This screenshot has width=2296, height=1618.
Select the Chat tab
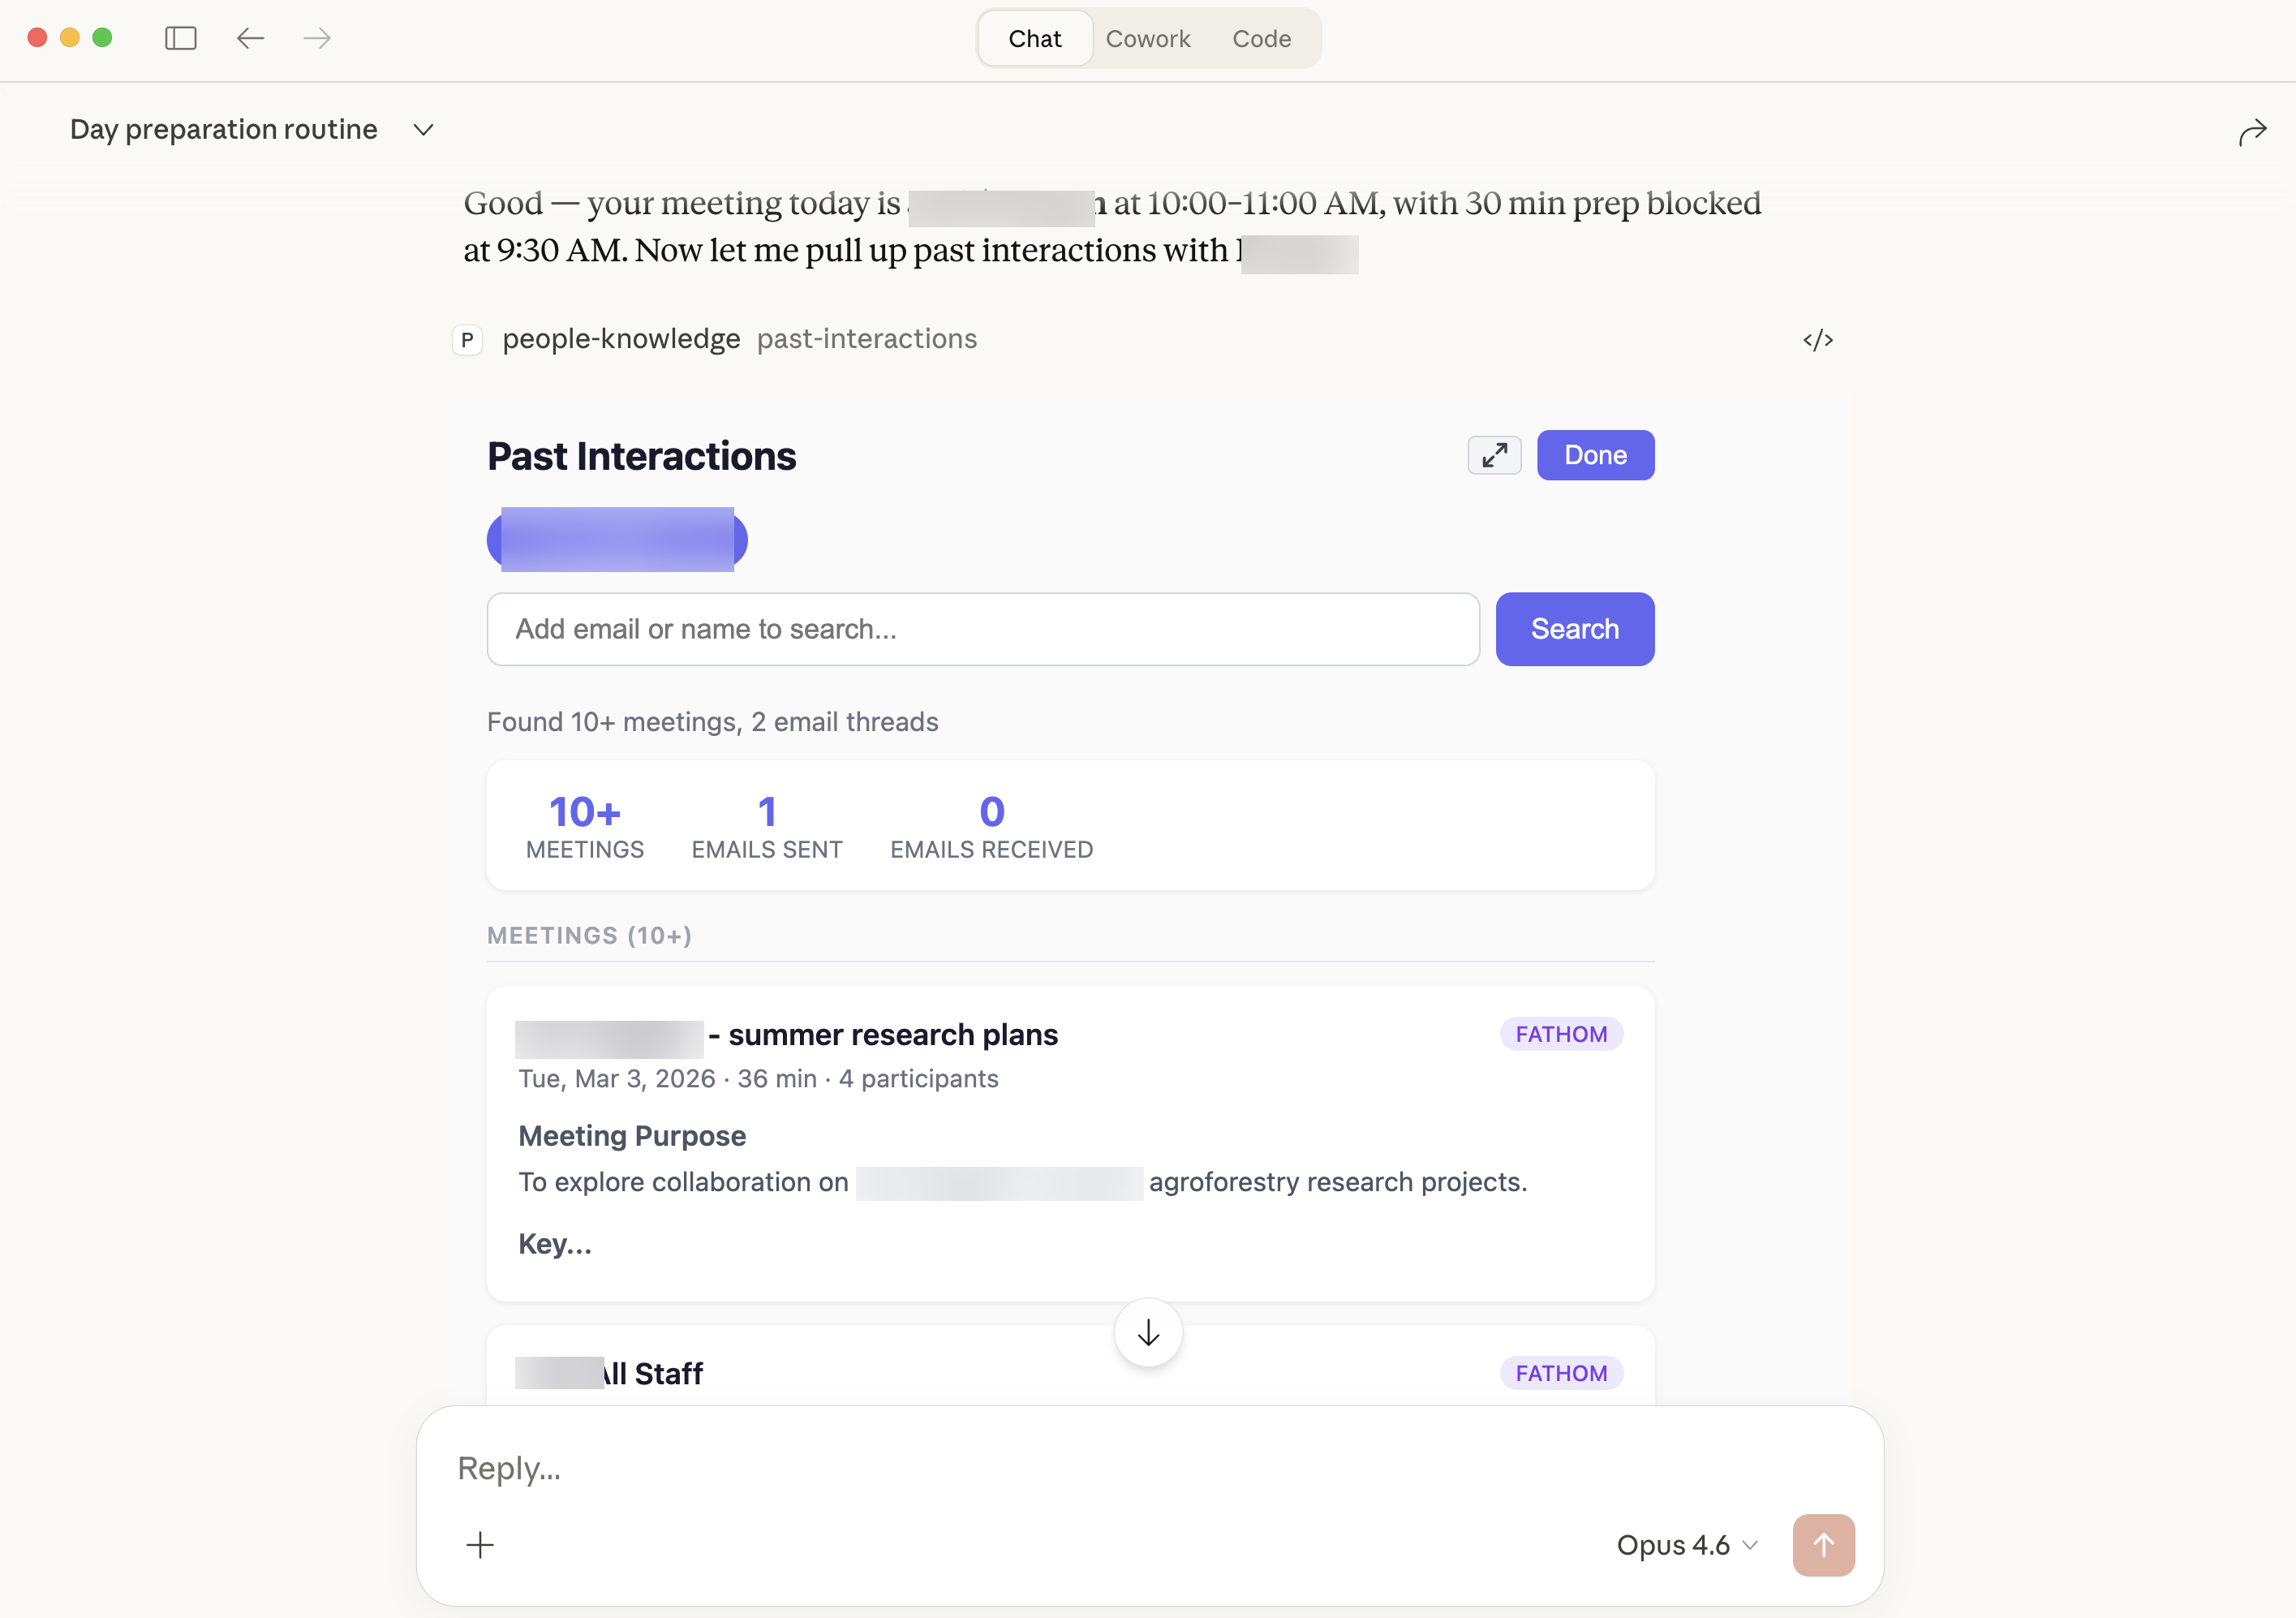click(1034, 39)
